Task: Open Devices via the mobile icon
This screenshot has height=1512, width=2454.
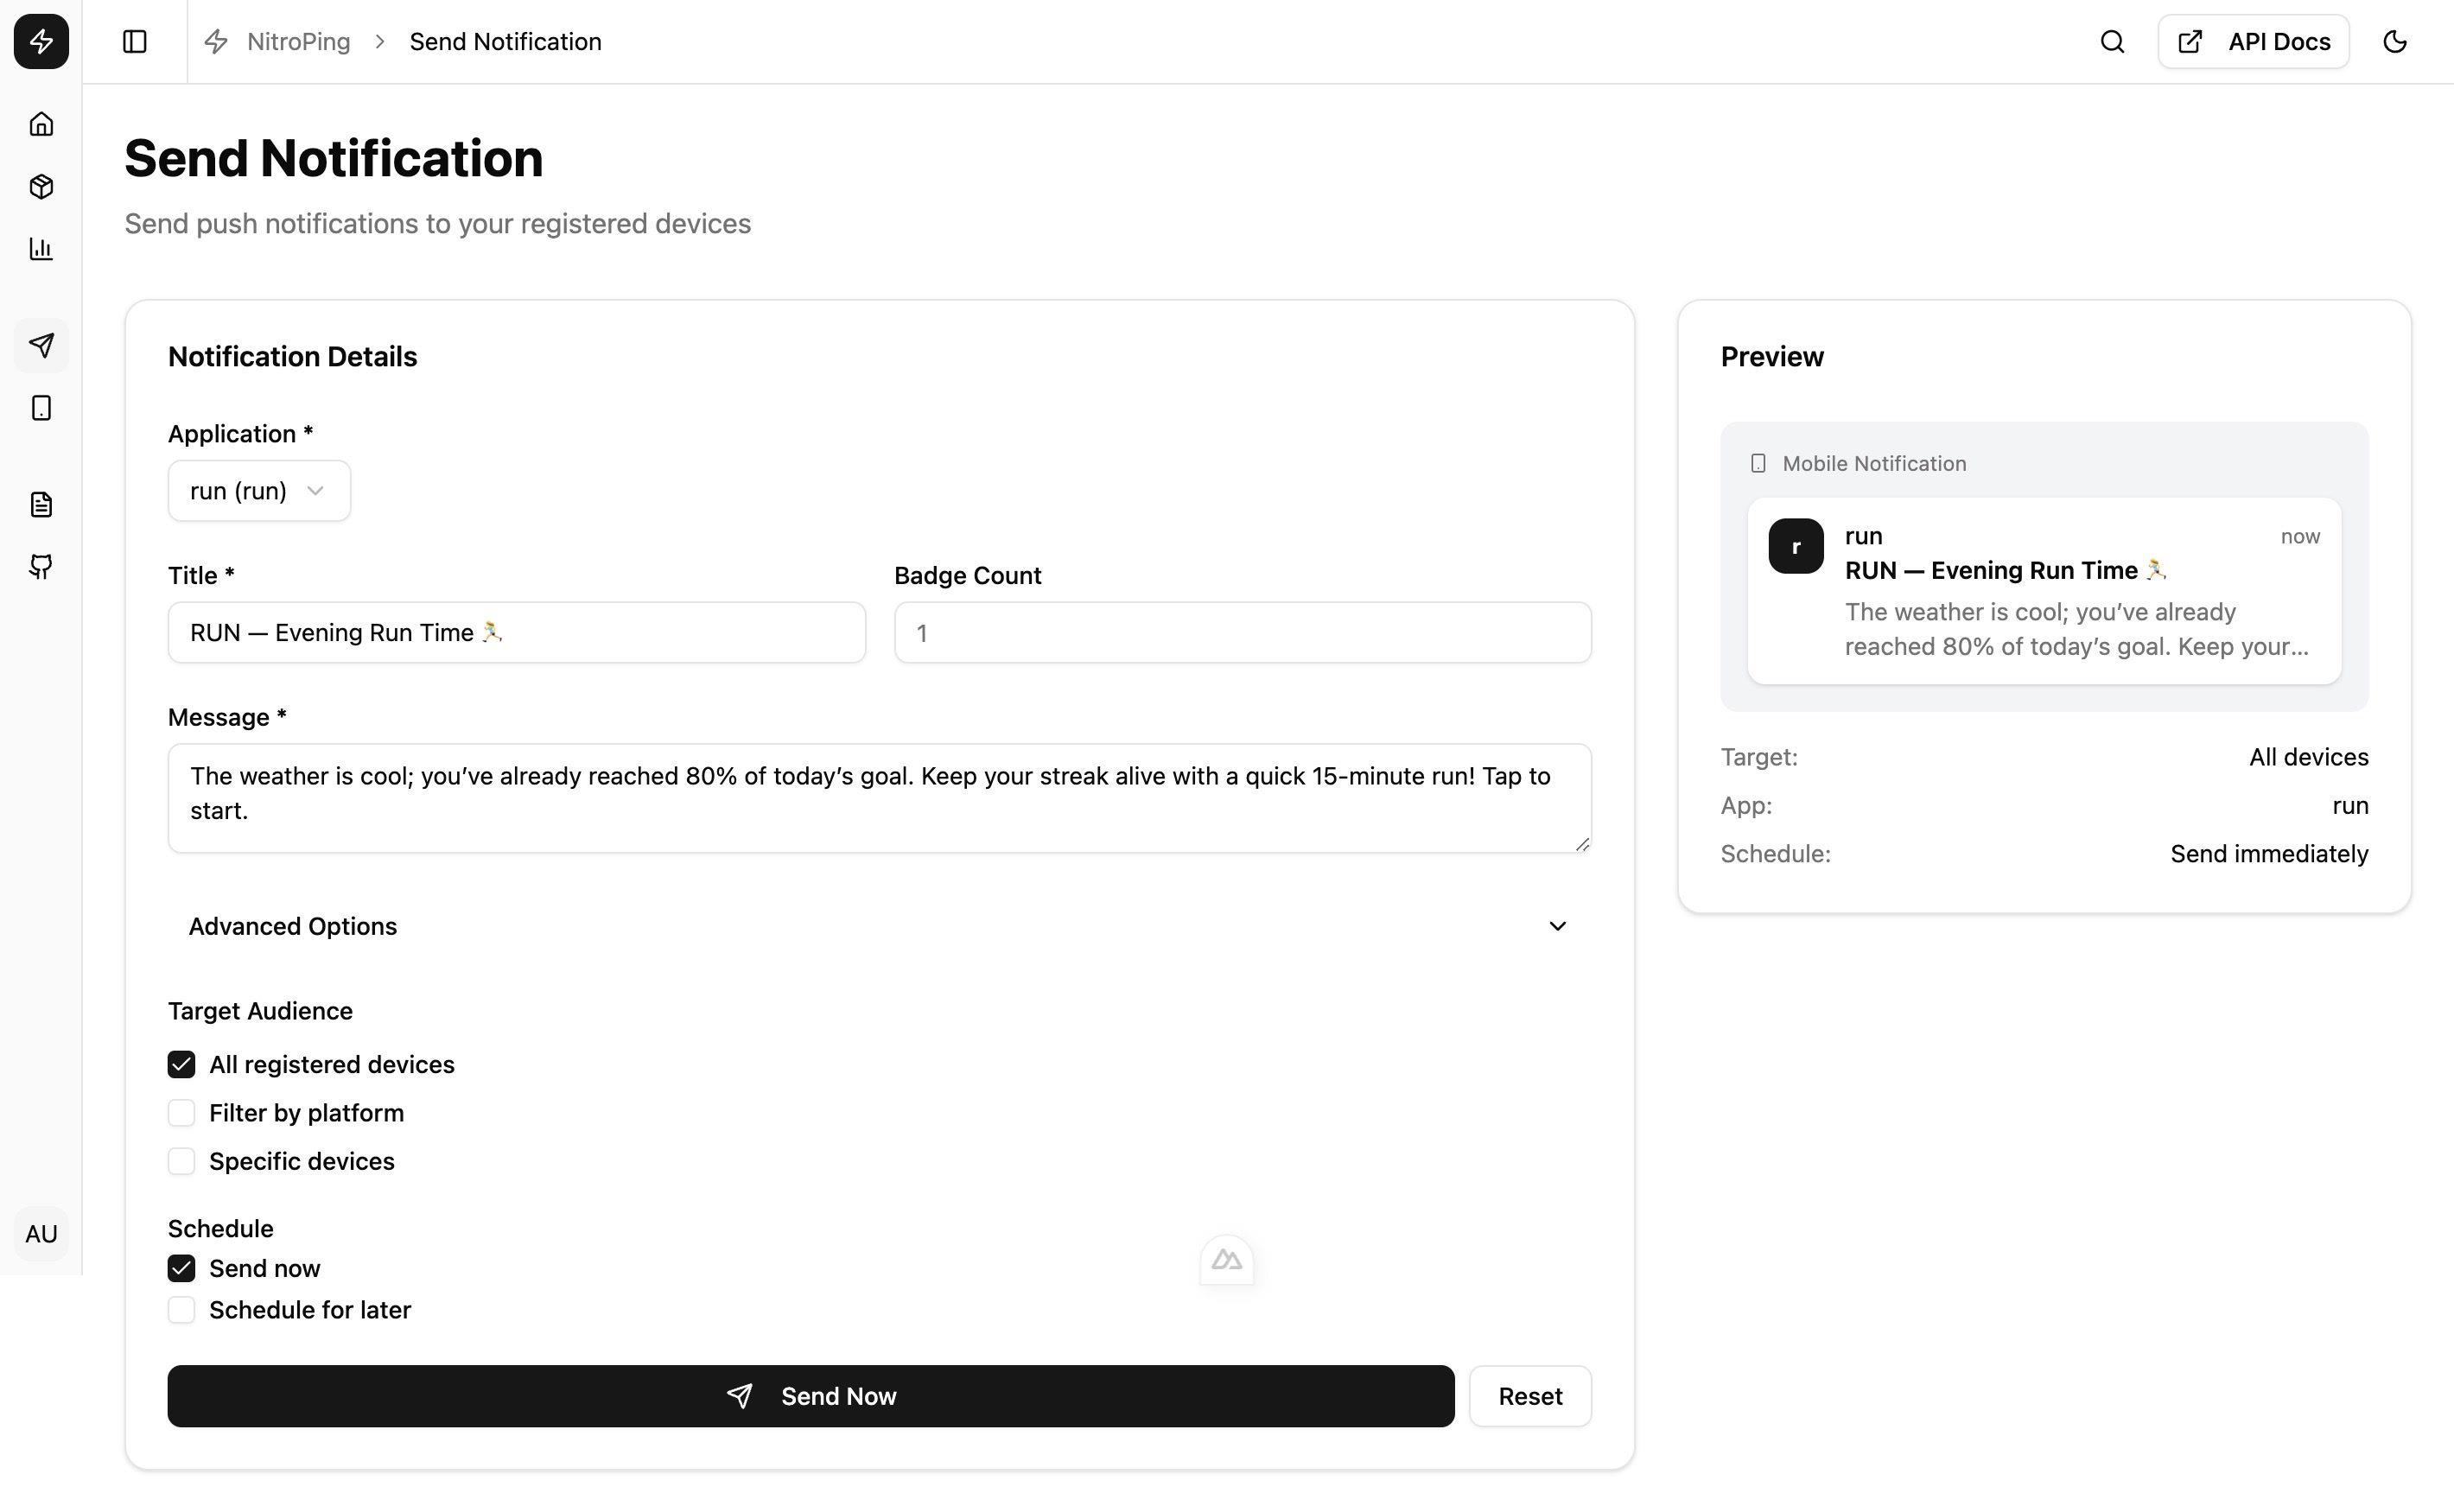Action: [41, 407]
